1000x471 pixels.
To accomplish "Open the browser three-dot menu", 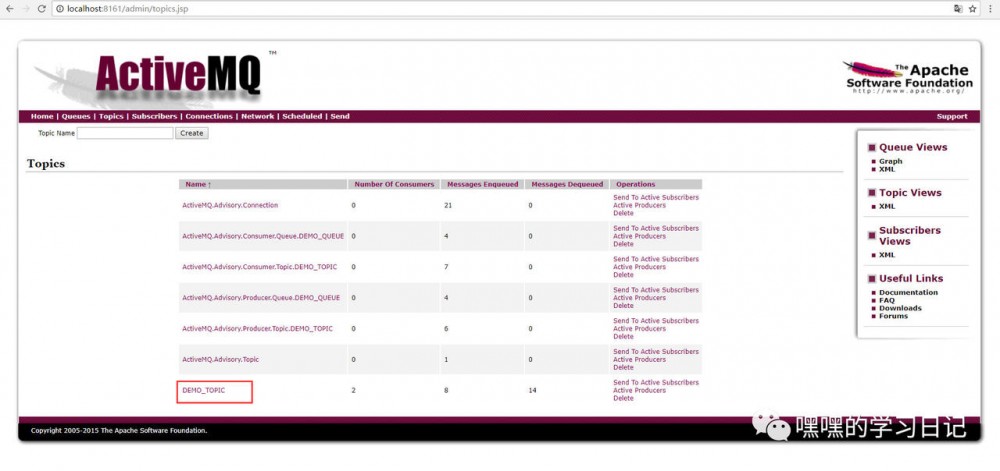I will tap(989, 9).
